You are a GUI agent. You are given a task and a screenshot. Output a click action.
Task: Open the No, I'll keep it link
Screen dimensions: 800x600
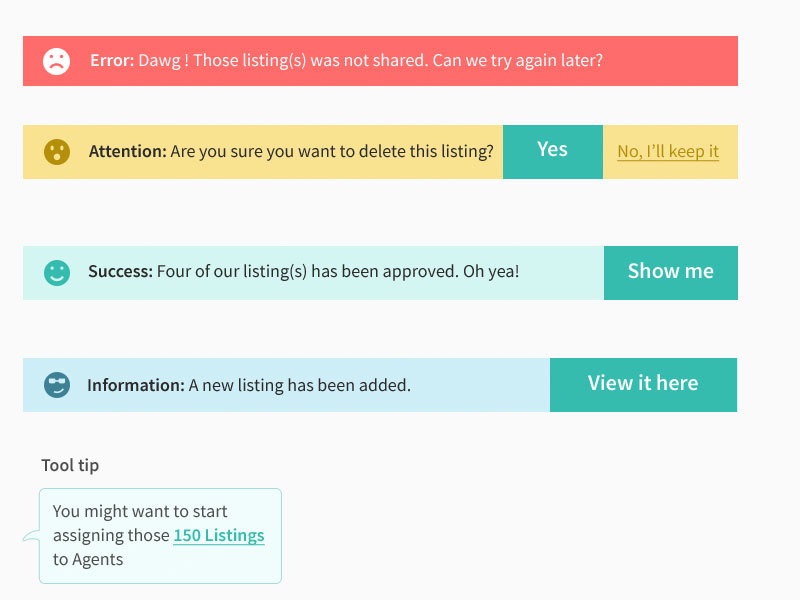tap(669, 152)
